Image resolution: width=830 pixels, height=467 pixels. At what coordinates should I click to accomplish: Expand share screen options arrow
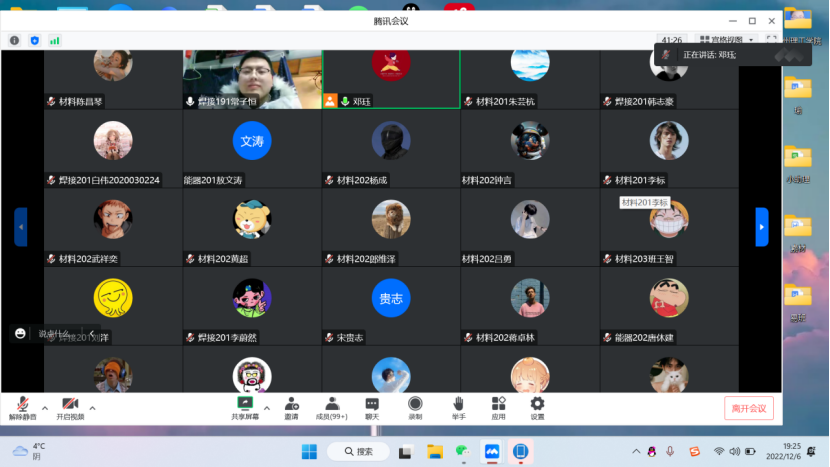[x=266, y=408]
